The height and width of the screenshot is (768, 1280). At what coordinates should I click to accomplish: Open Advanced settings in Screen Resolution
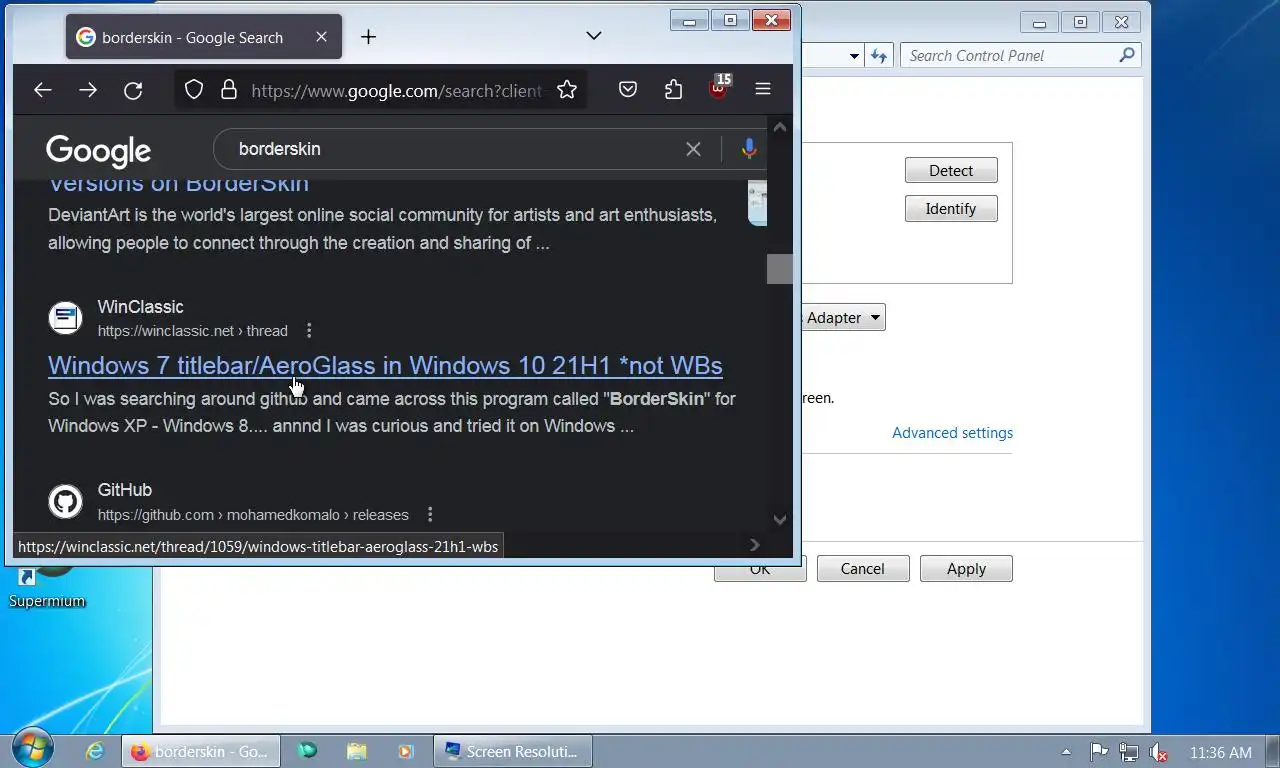[952, 433]
